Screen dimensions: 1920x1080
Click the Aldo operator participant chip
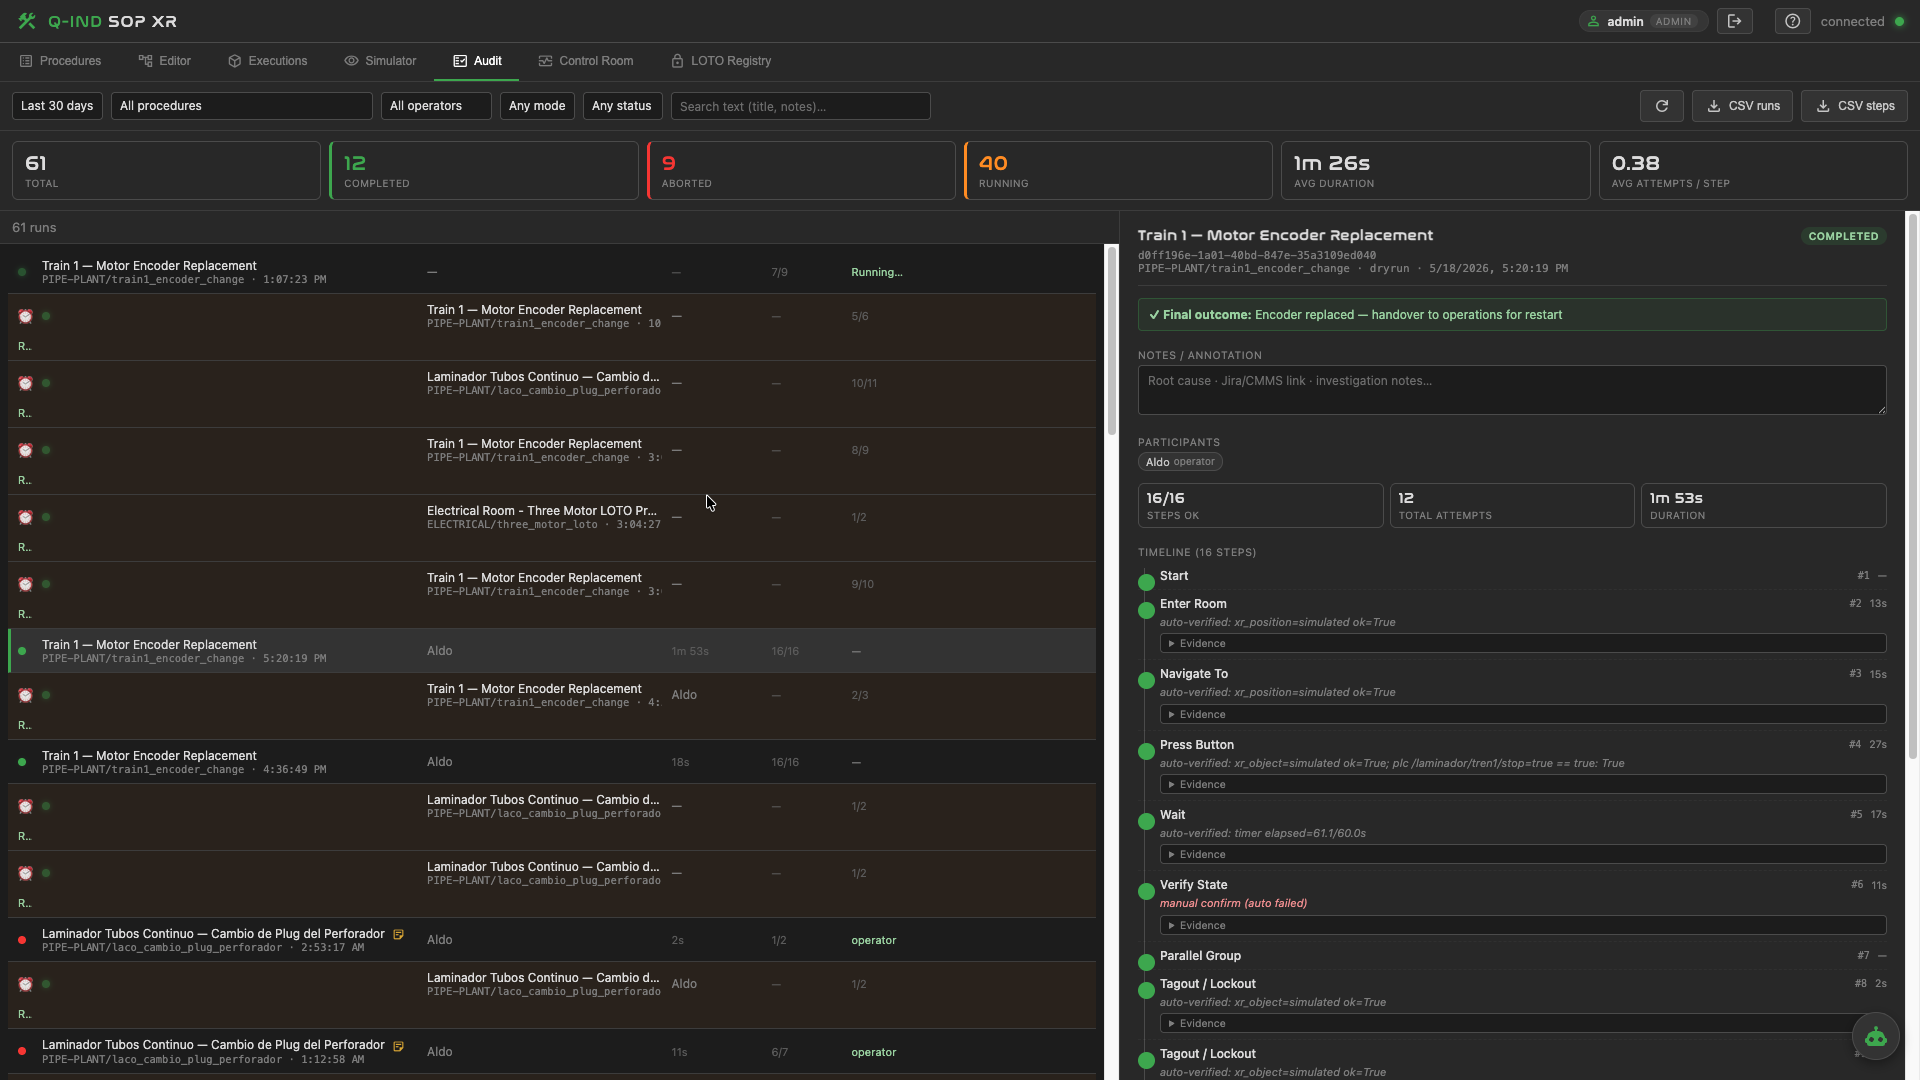(x=1180, y=462)
